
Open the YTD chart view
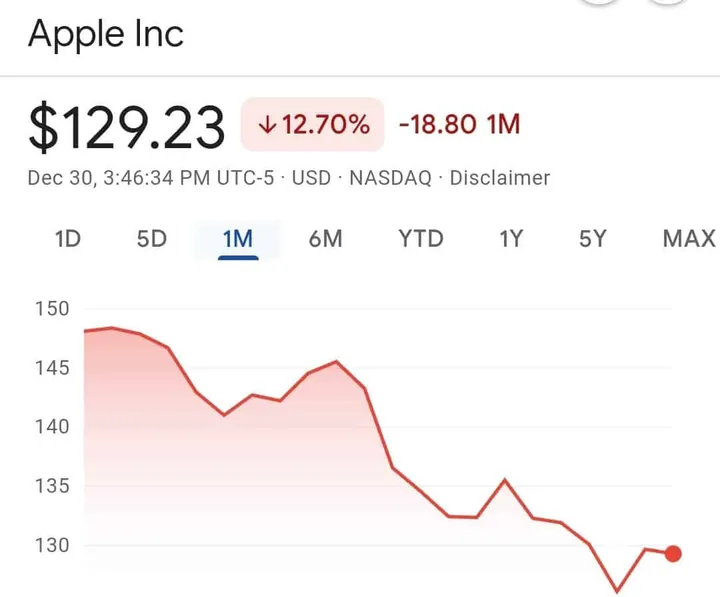(x=420, y=239)
